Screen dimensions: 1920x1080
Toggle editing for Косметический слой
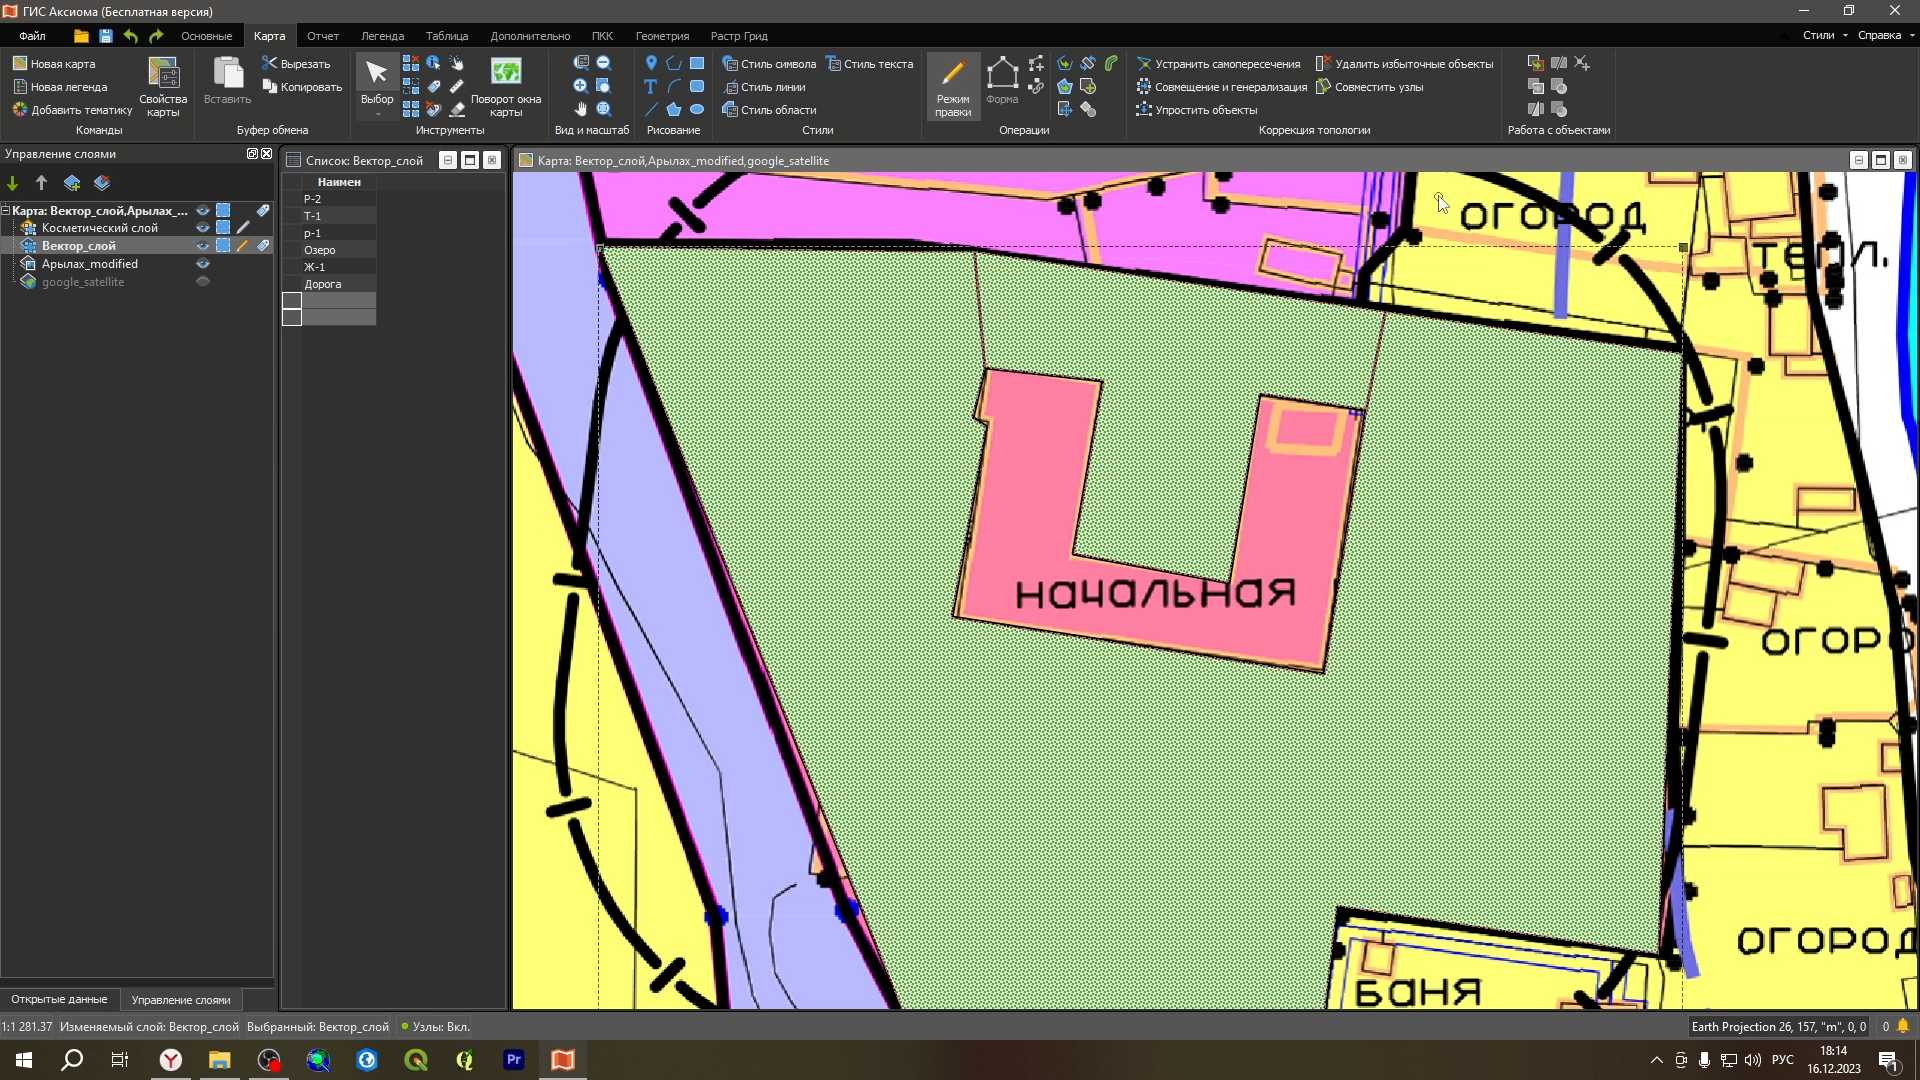243,228
